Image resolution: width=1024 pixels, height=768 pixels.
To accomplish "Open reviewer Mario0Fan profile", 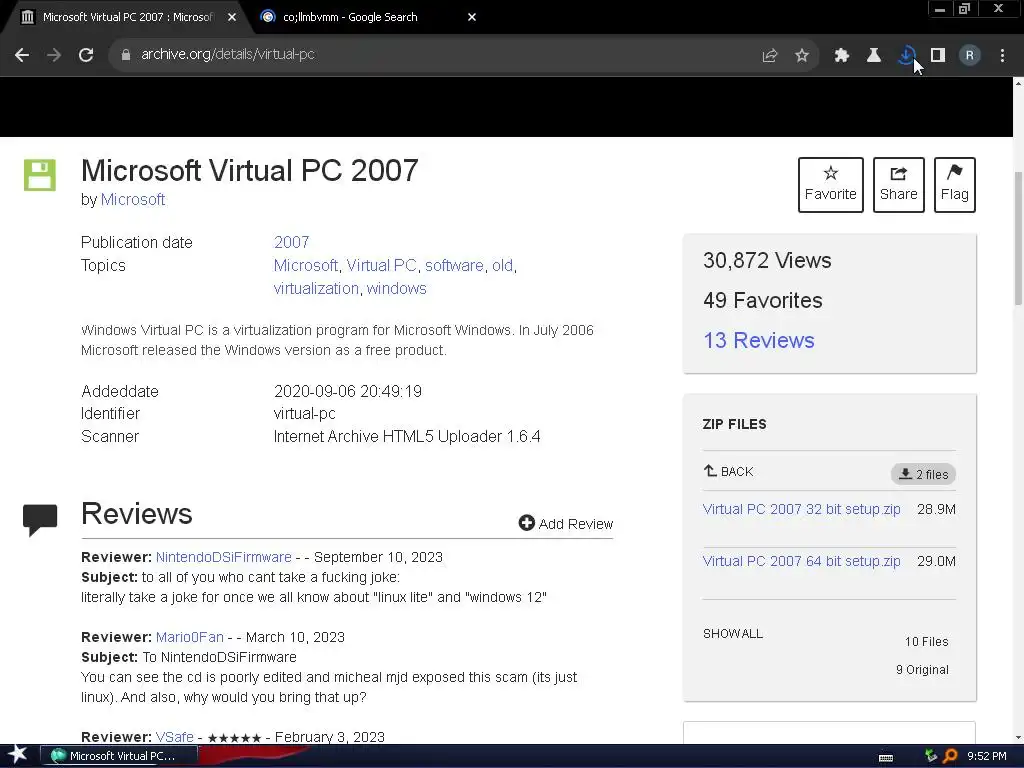I will coord(189,637).
